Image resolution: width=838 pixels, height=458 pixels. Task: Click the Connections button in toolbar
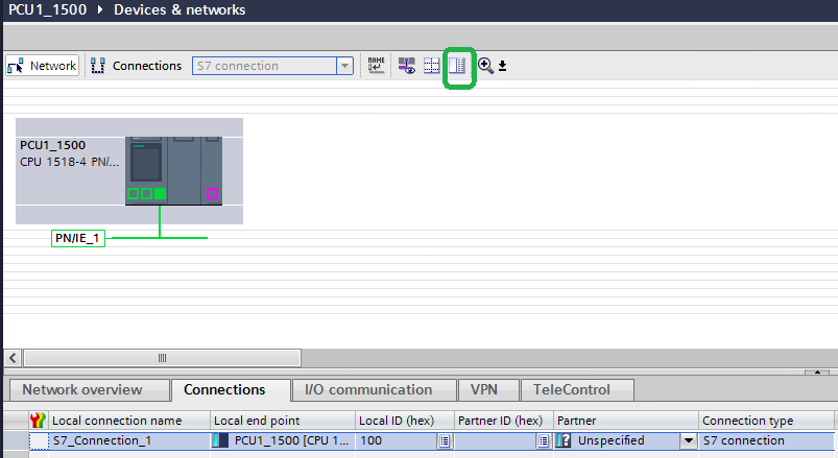coord(136,66)
